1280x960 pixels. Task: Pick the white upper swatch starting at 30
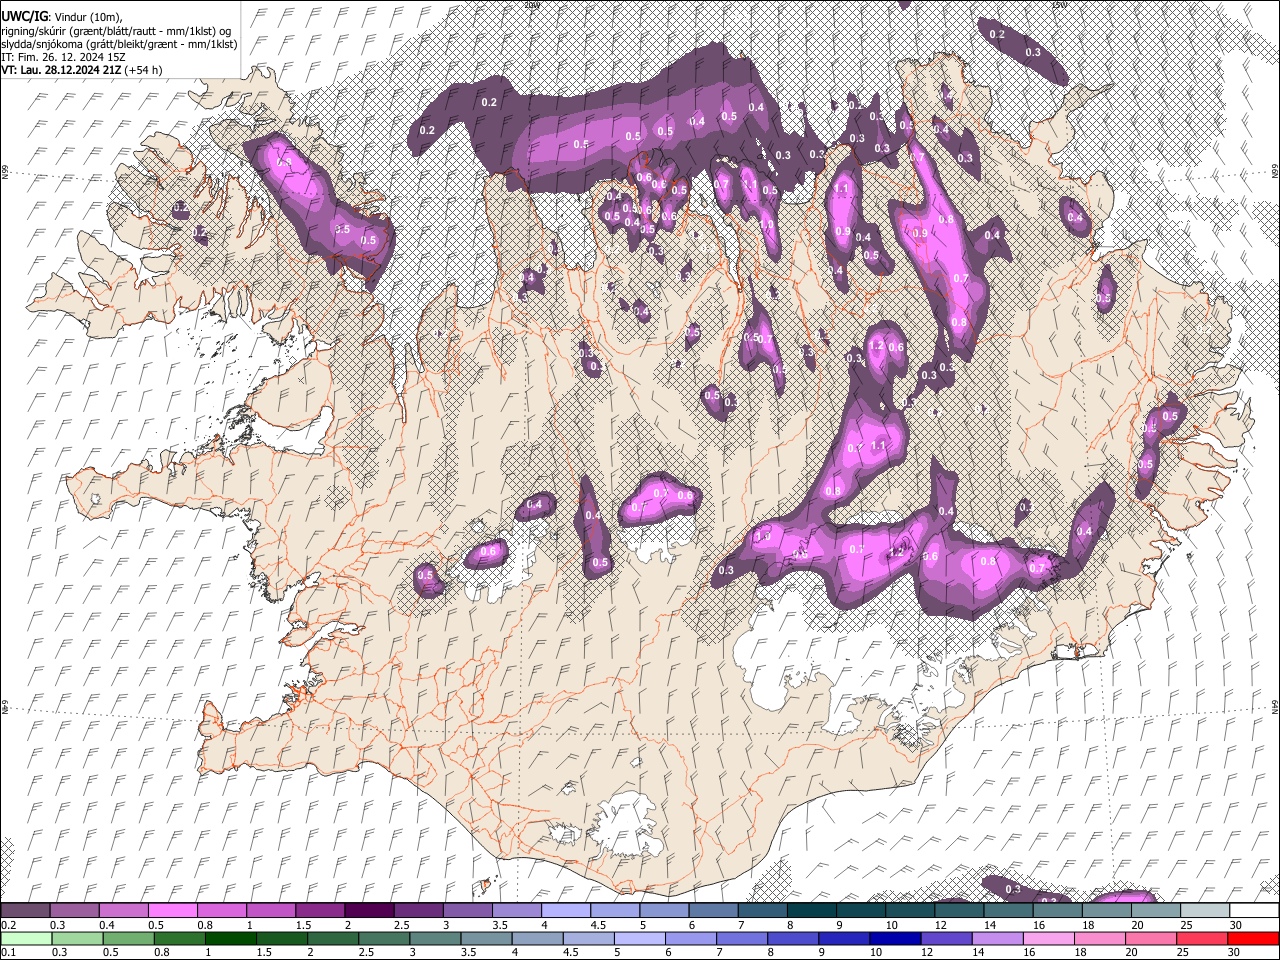click(1254, 910)
